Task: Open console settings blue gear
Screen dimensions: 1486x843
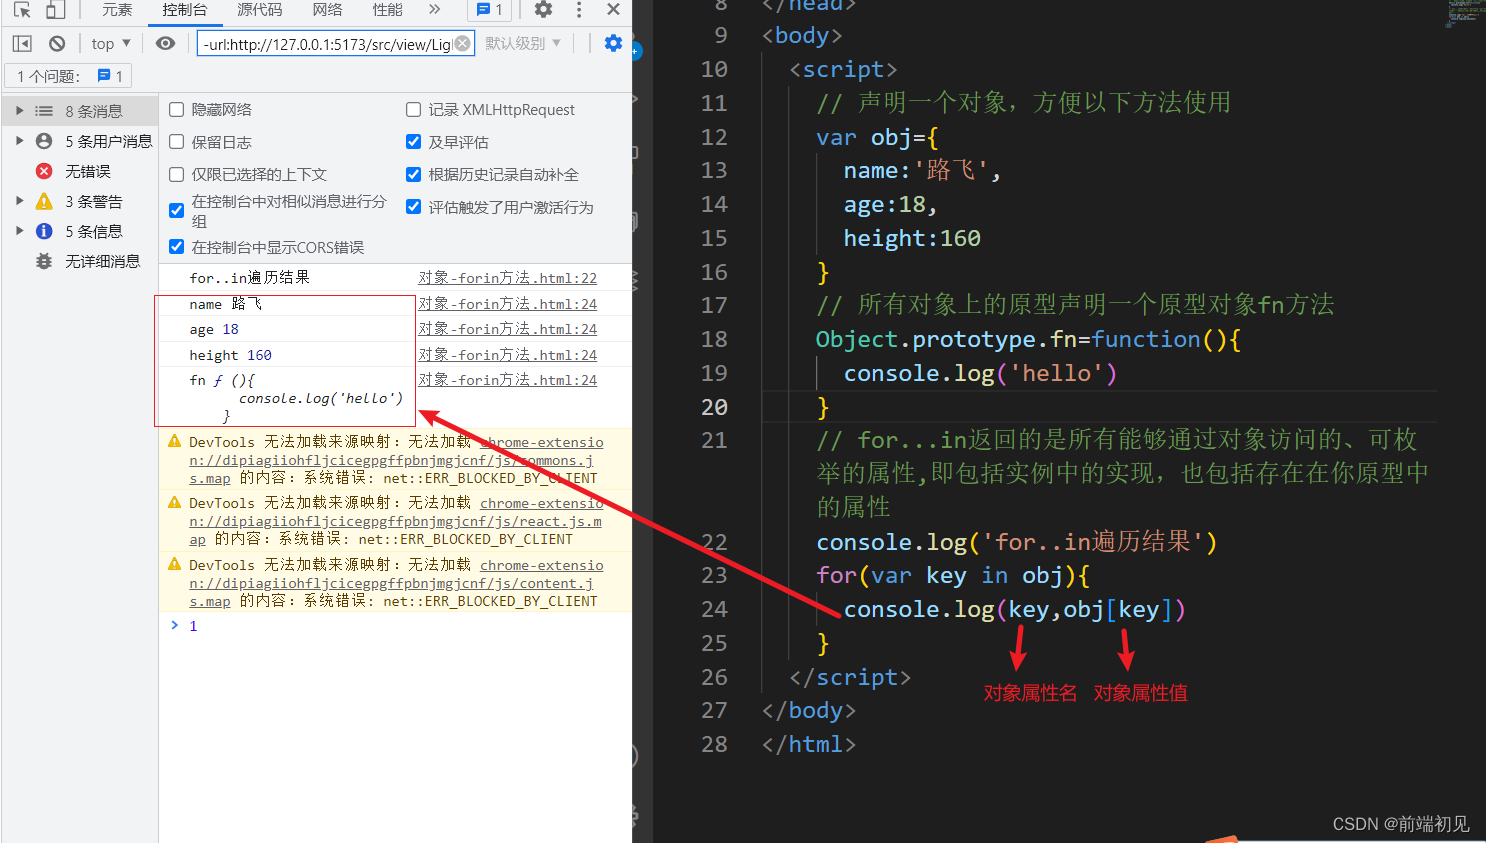Action: pyautogui.click(x=613, y=43)
